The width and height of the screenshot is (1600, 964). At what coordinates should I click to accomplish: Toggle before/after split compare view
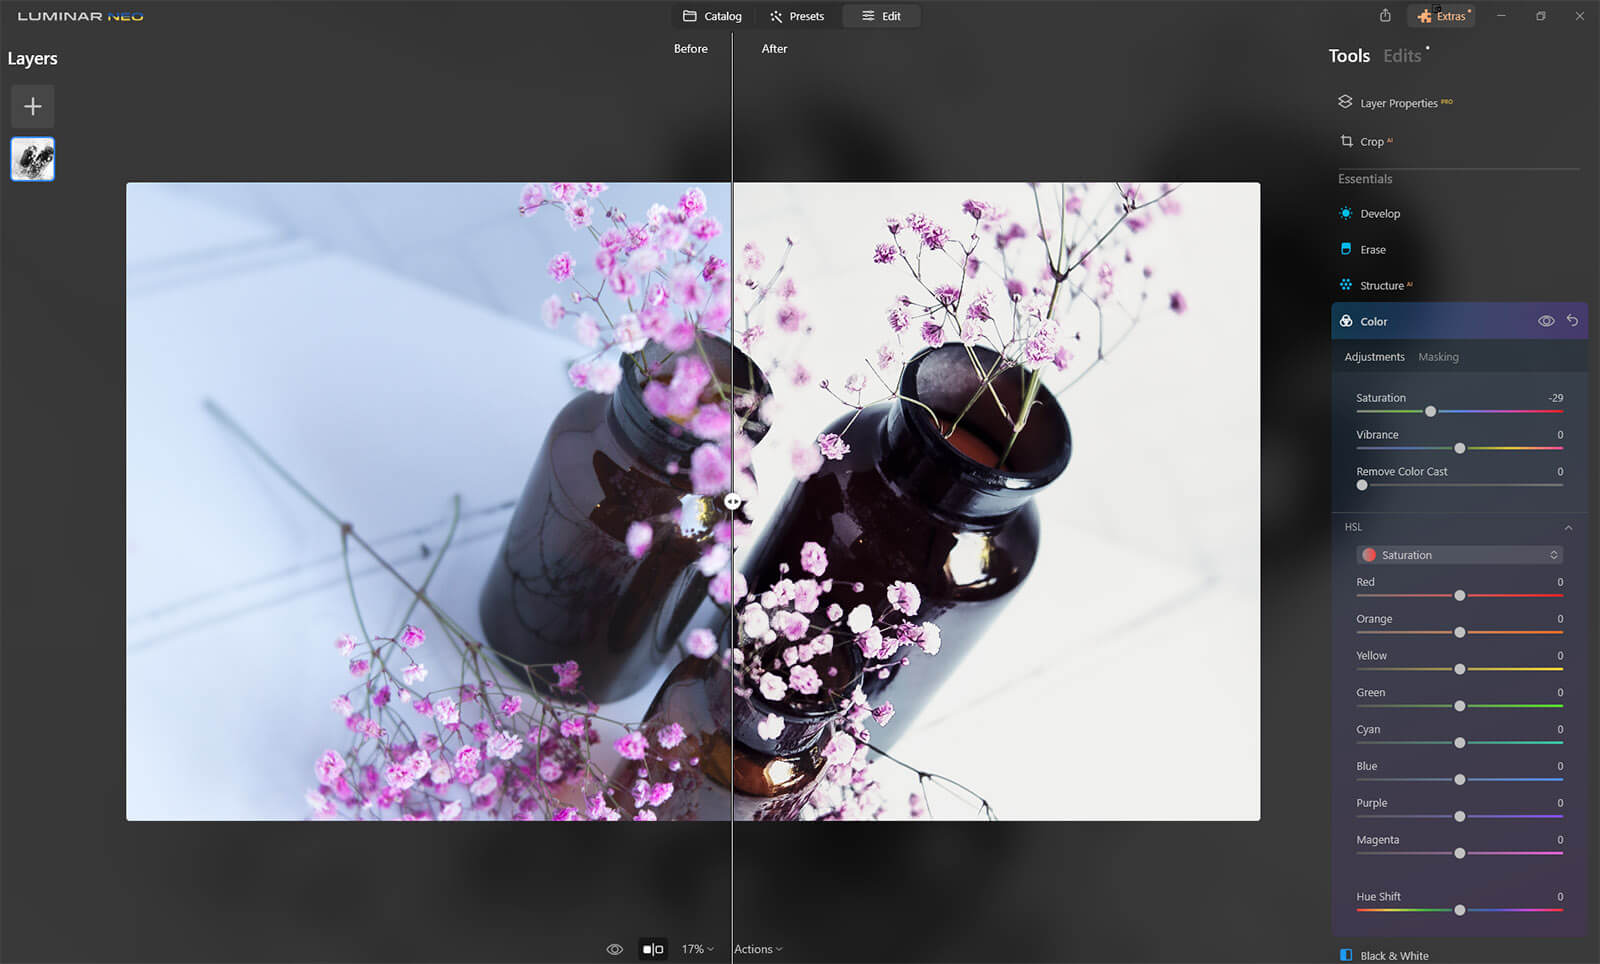tap(653, 949)
